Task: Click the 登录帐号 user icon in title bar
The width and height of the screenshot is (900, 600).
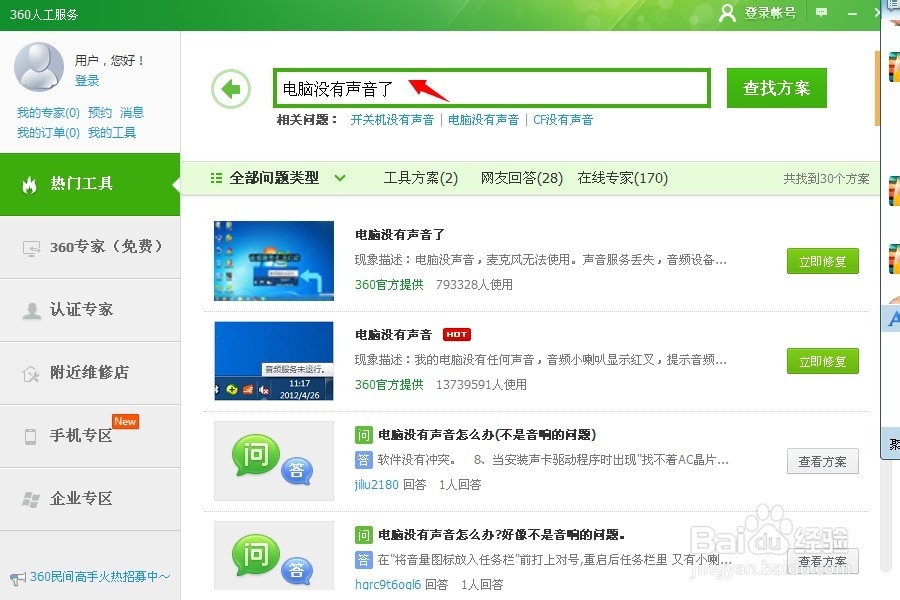Action: pyautogui.click(x=727, y=14)
